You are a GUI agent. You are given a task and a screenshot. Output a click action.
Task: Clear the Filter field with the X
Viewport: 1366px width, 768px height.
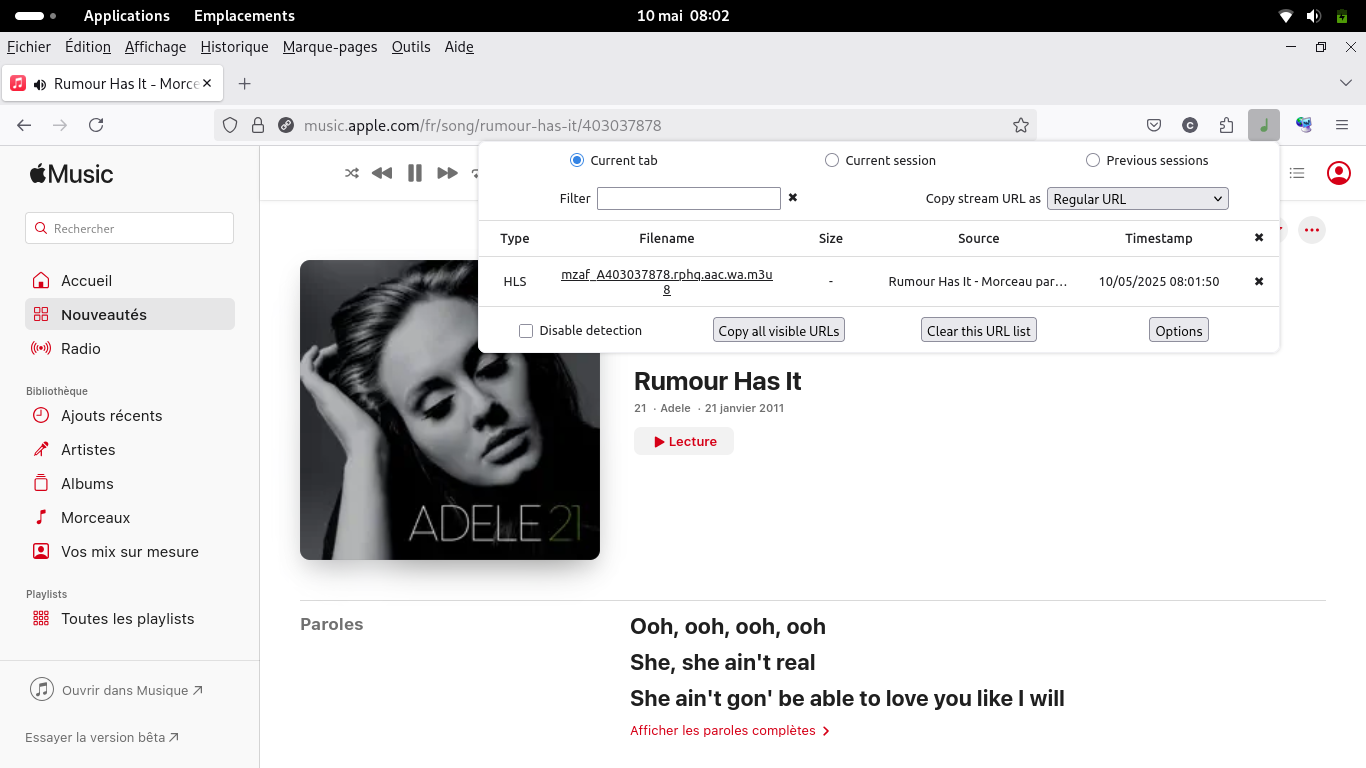793,198
